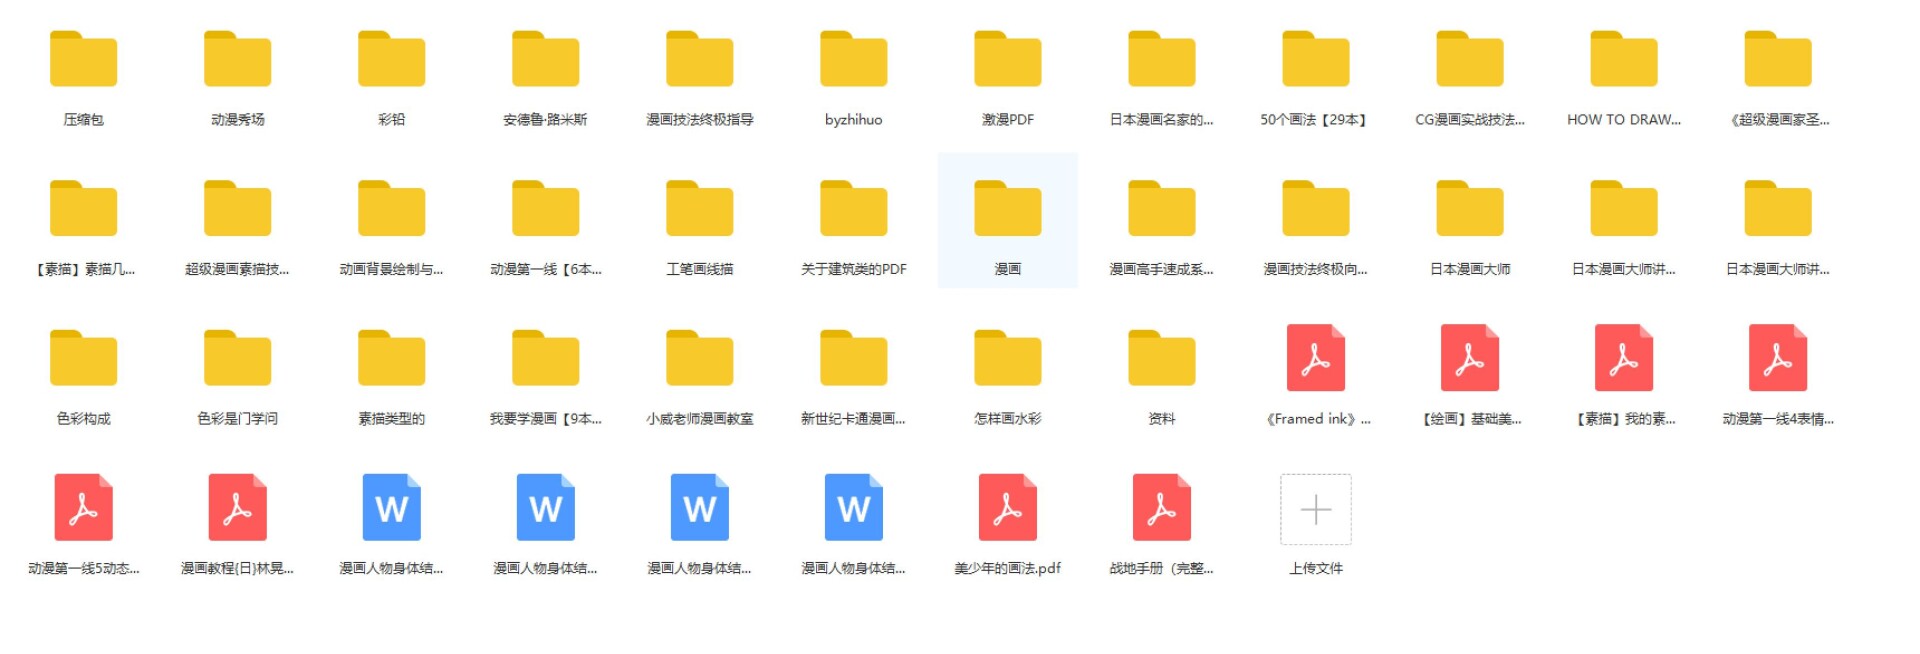This screenshot has width=1920, height=654.
Task: Open the 关于建筑类的PDF folder
Action: pos(853,210)
